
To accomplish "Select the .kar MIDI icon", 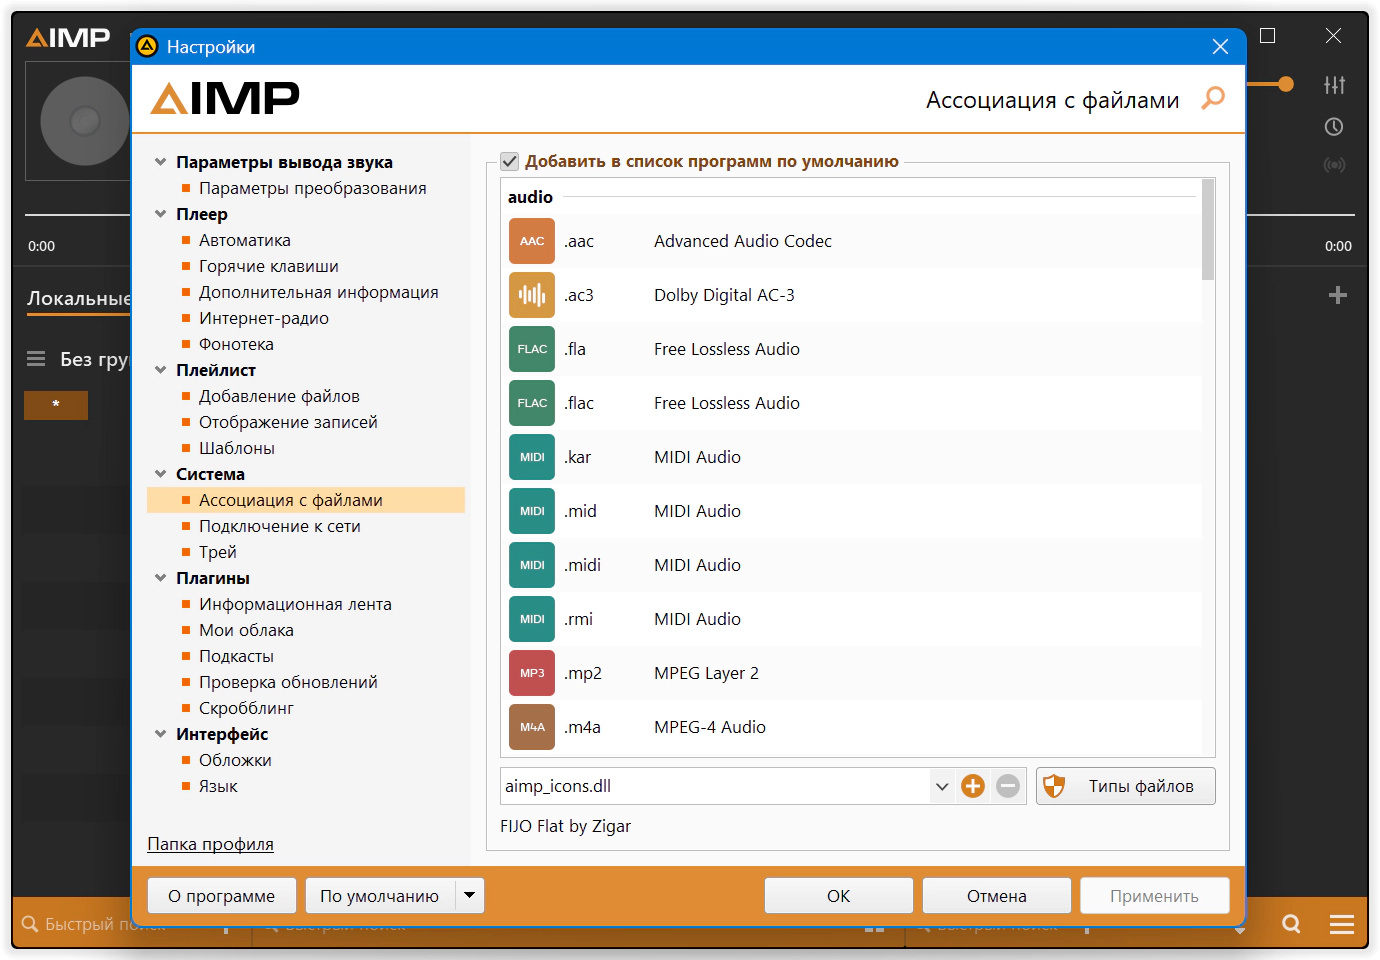I will point(532,457).
